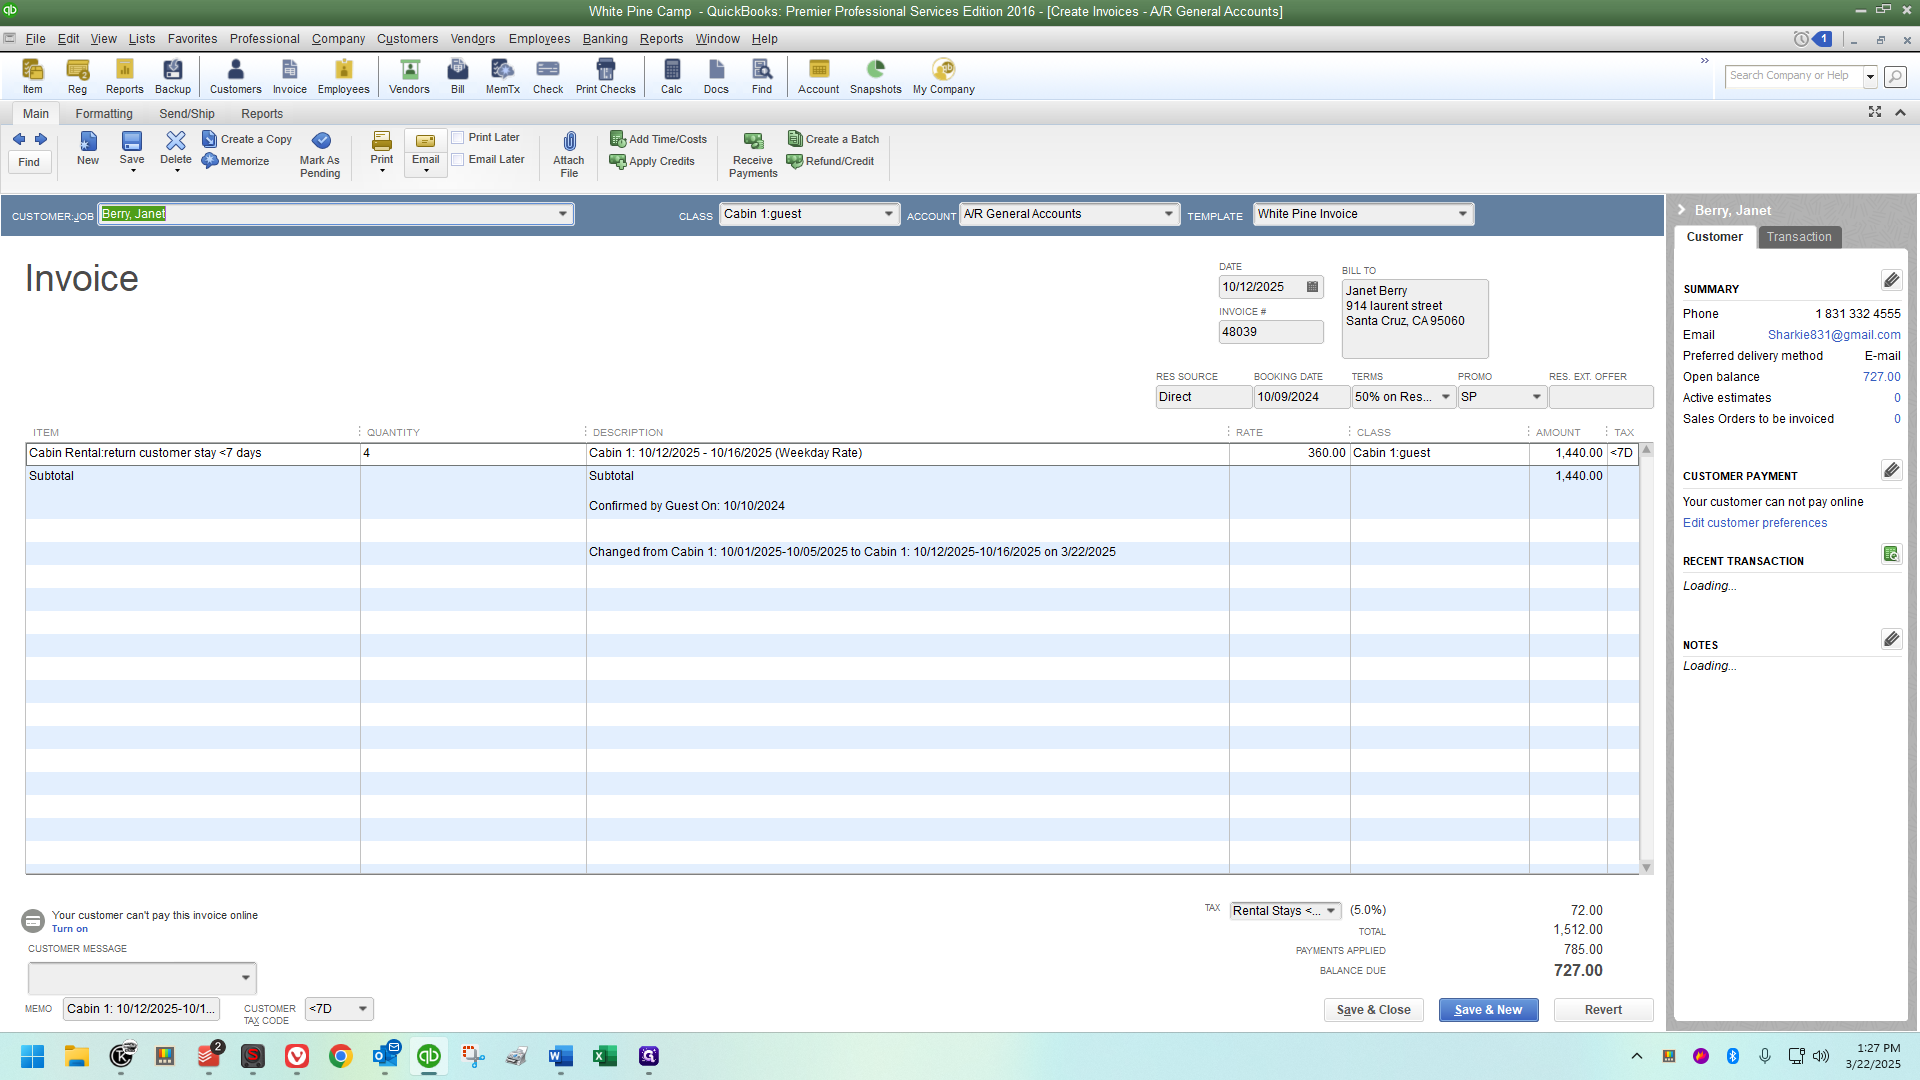
Task: Open the invoice date calendar picker
Action: pos(1312,287)
